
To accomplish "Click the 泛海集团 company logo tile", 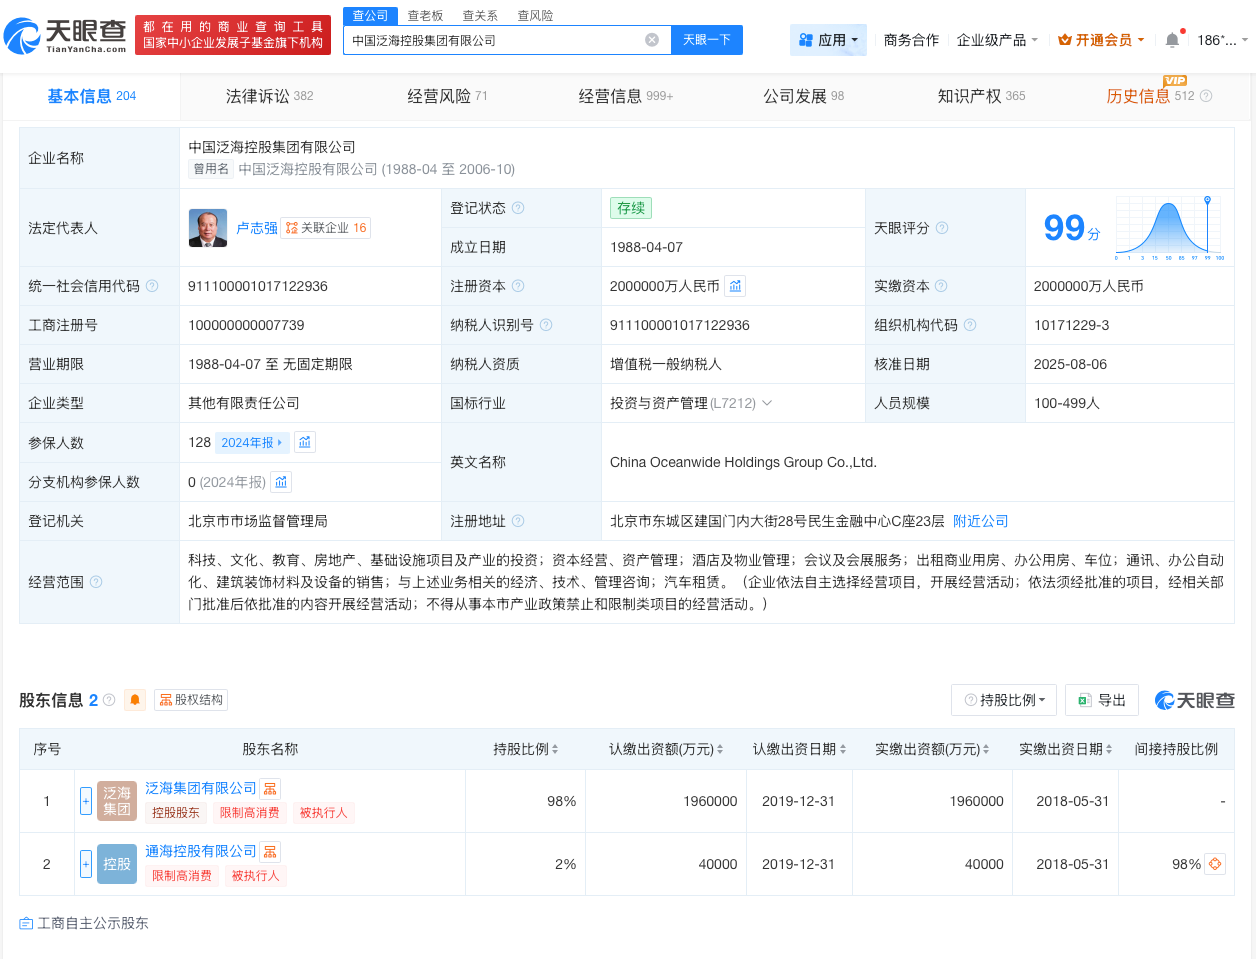I will 117,801.
